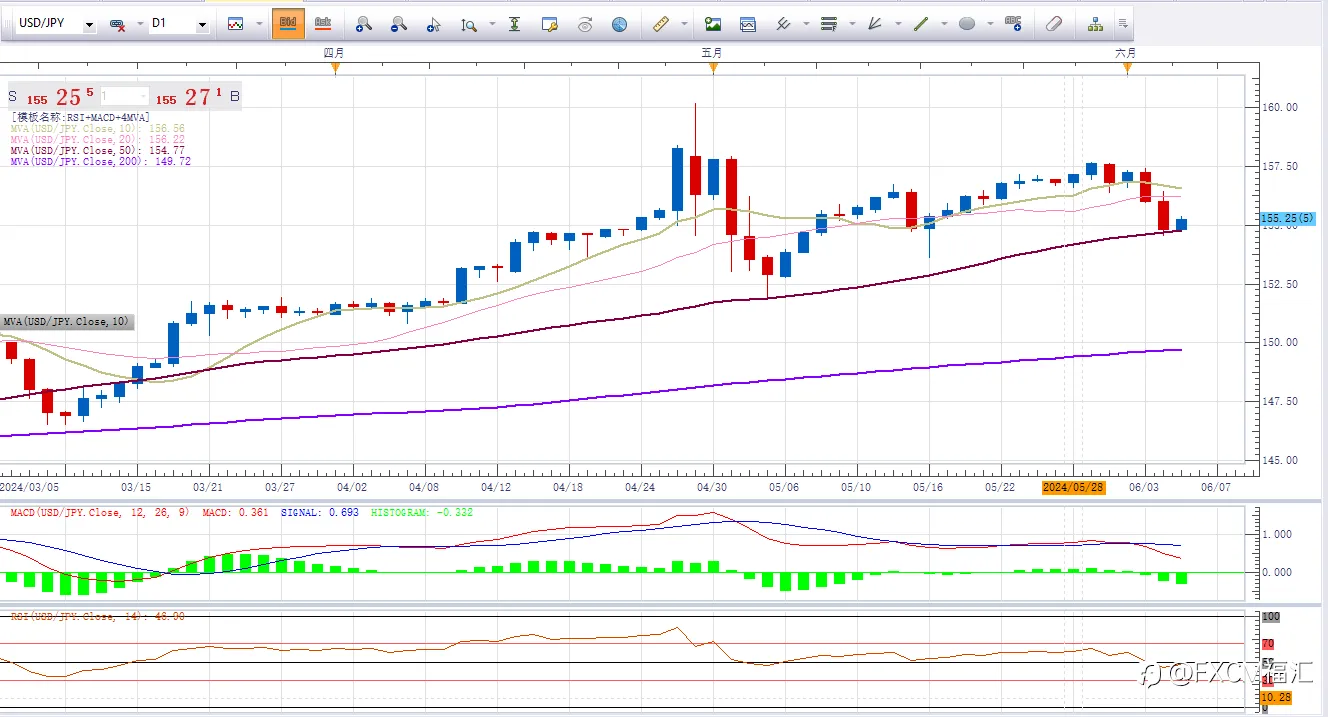
Task: Click the highlighted 2024/05/28 date label
Action: coord(1072,487)
